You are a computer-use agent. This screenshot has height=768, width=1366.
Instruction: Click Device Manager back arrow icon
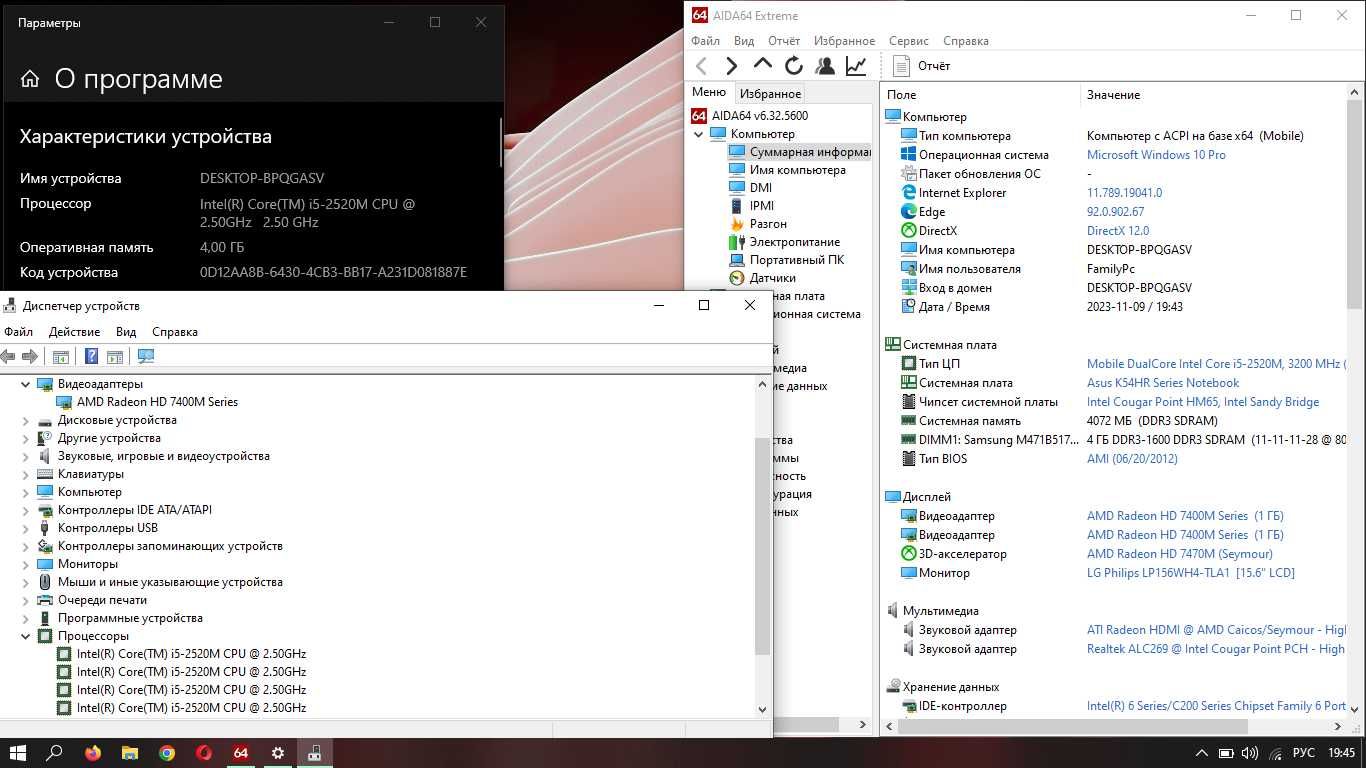pos(9,356)
